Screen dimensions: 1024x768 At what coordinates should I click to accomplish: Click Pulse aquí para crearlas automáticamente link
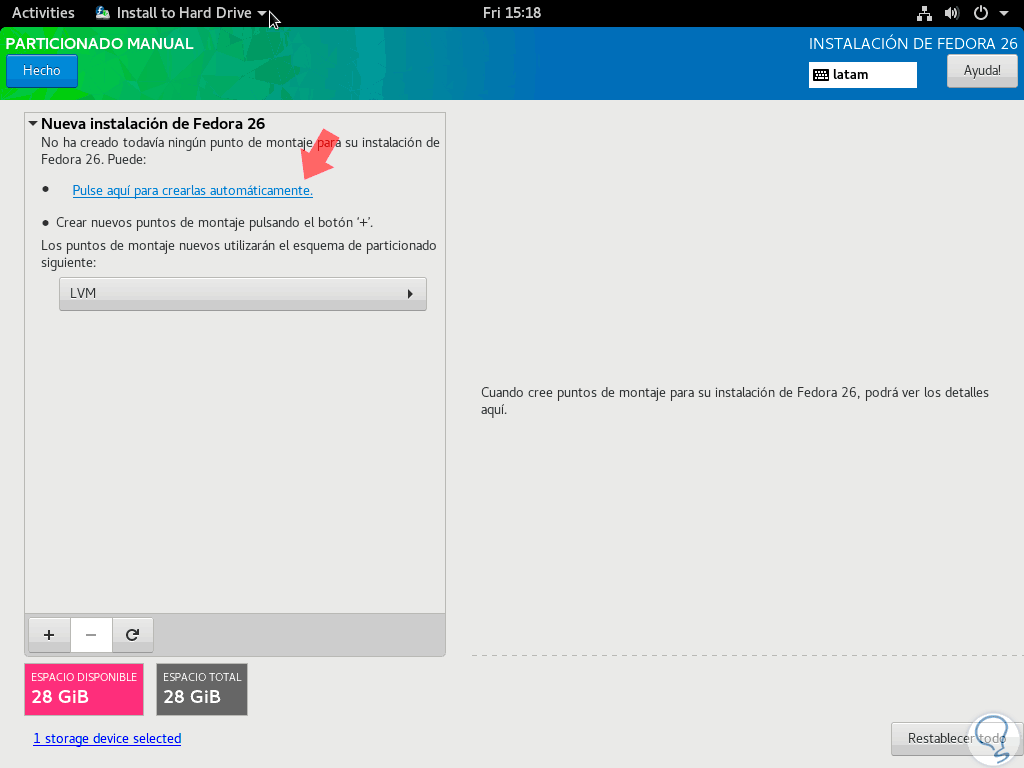pos(193,190)
